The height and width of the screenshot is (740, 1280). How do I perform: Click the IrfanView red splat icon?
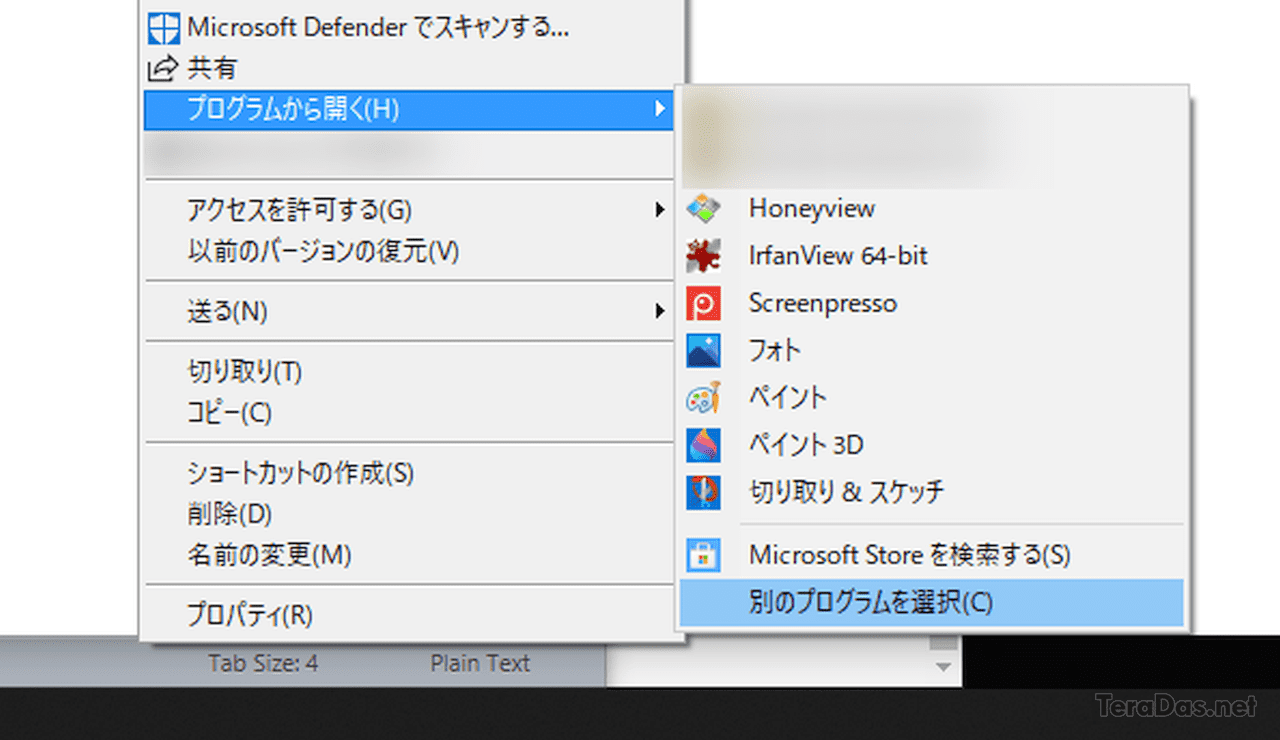coord(703,257)
